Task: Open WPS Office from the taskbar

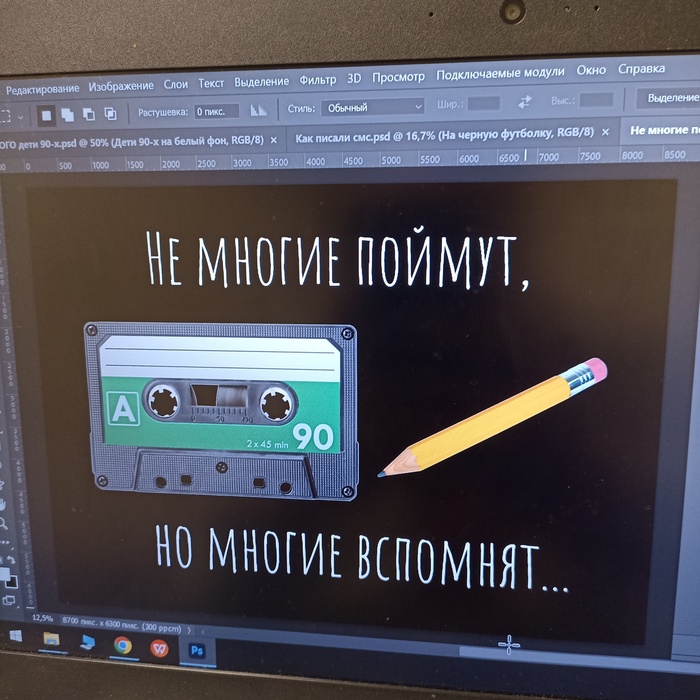Action: (x=159, y=648)
